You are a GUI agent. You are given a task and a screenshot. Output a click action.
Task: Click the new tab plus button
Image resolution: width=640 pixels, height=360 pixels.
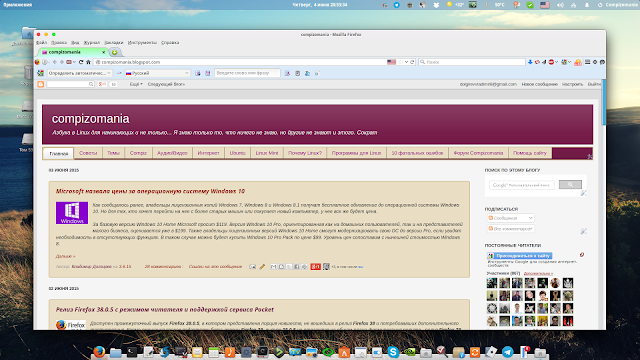(115, 52)
